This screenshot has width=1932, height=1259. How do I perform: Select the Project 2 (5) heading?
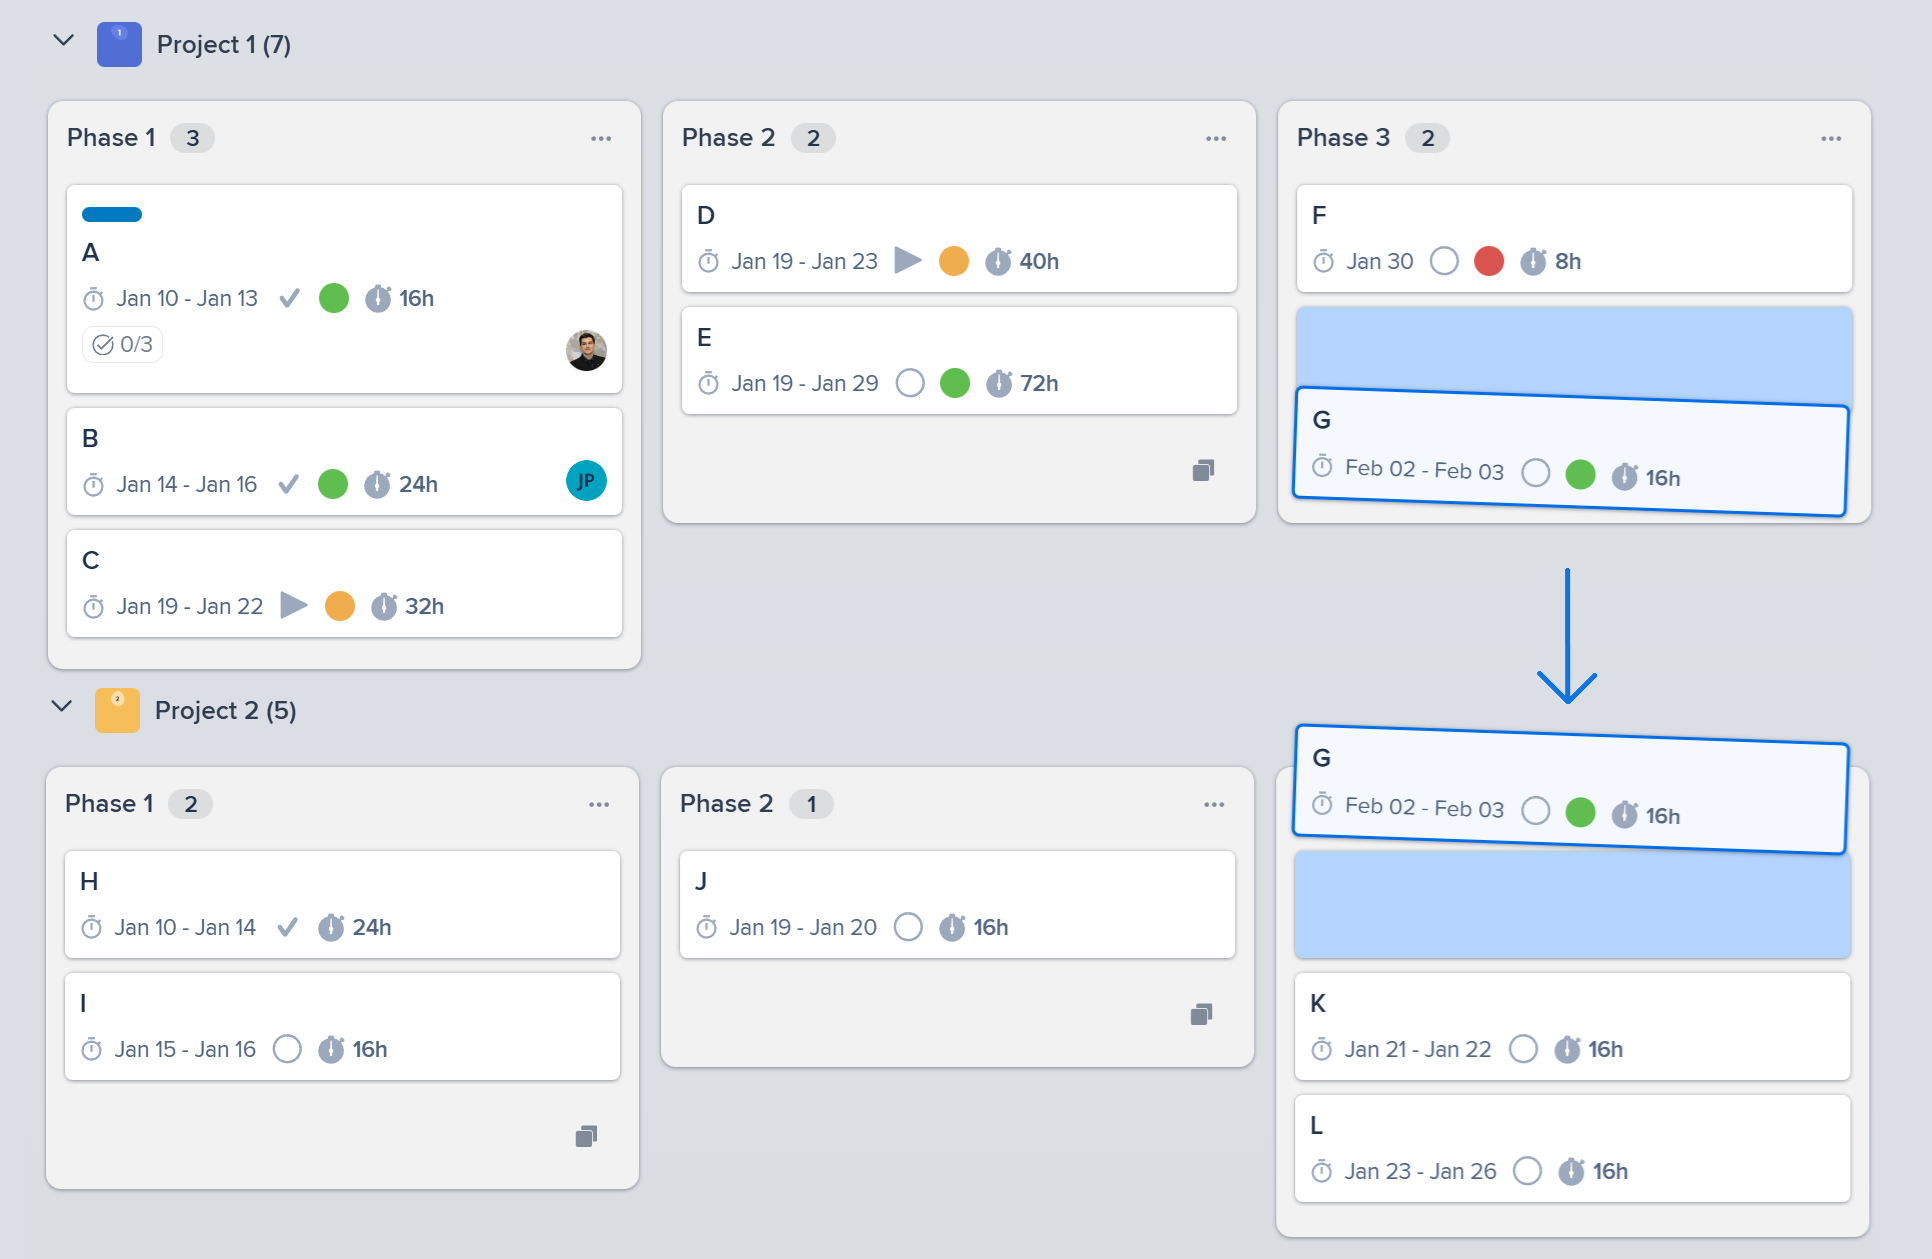[225, 711]
